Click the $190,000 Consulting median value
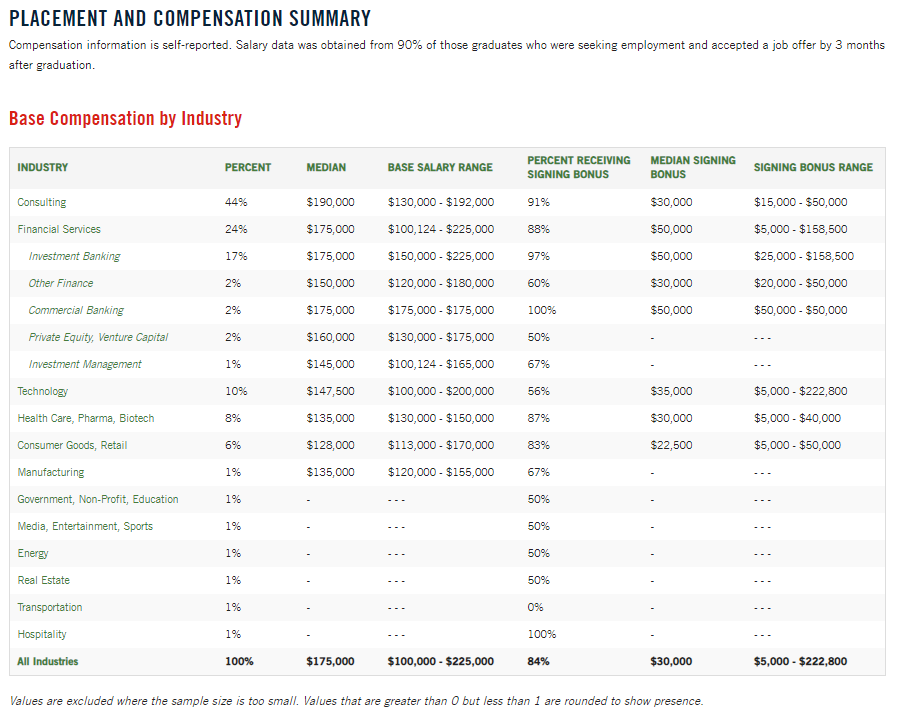The height and width of the screenshot is (720, 902). (330, 202)
